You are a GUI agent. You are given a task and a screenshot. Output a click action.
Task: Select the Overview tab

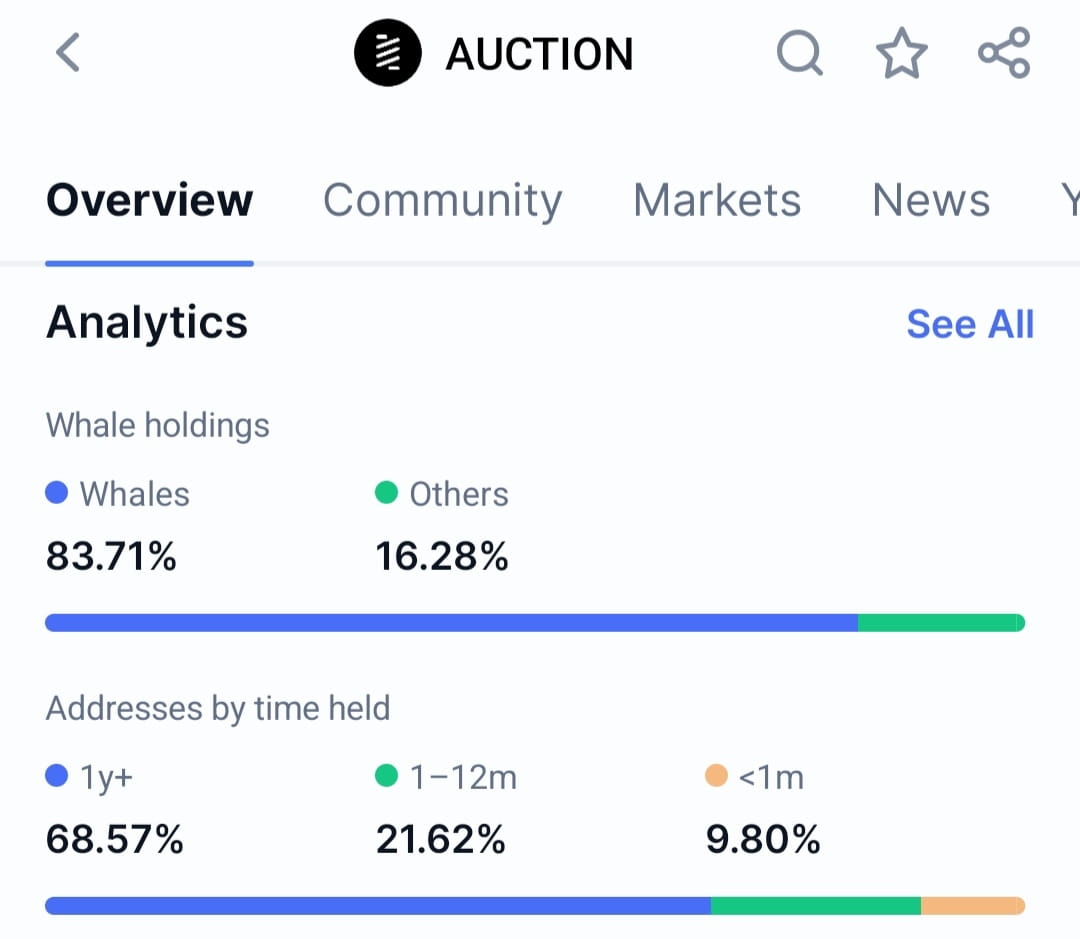pyautogui.click(x=149, y=200)
